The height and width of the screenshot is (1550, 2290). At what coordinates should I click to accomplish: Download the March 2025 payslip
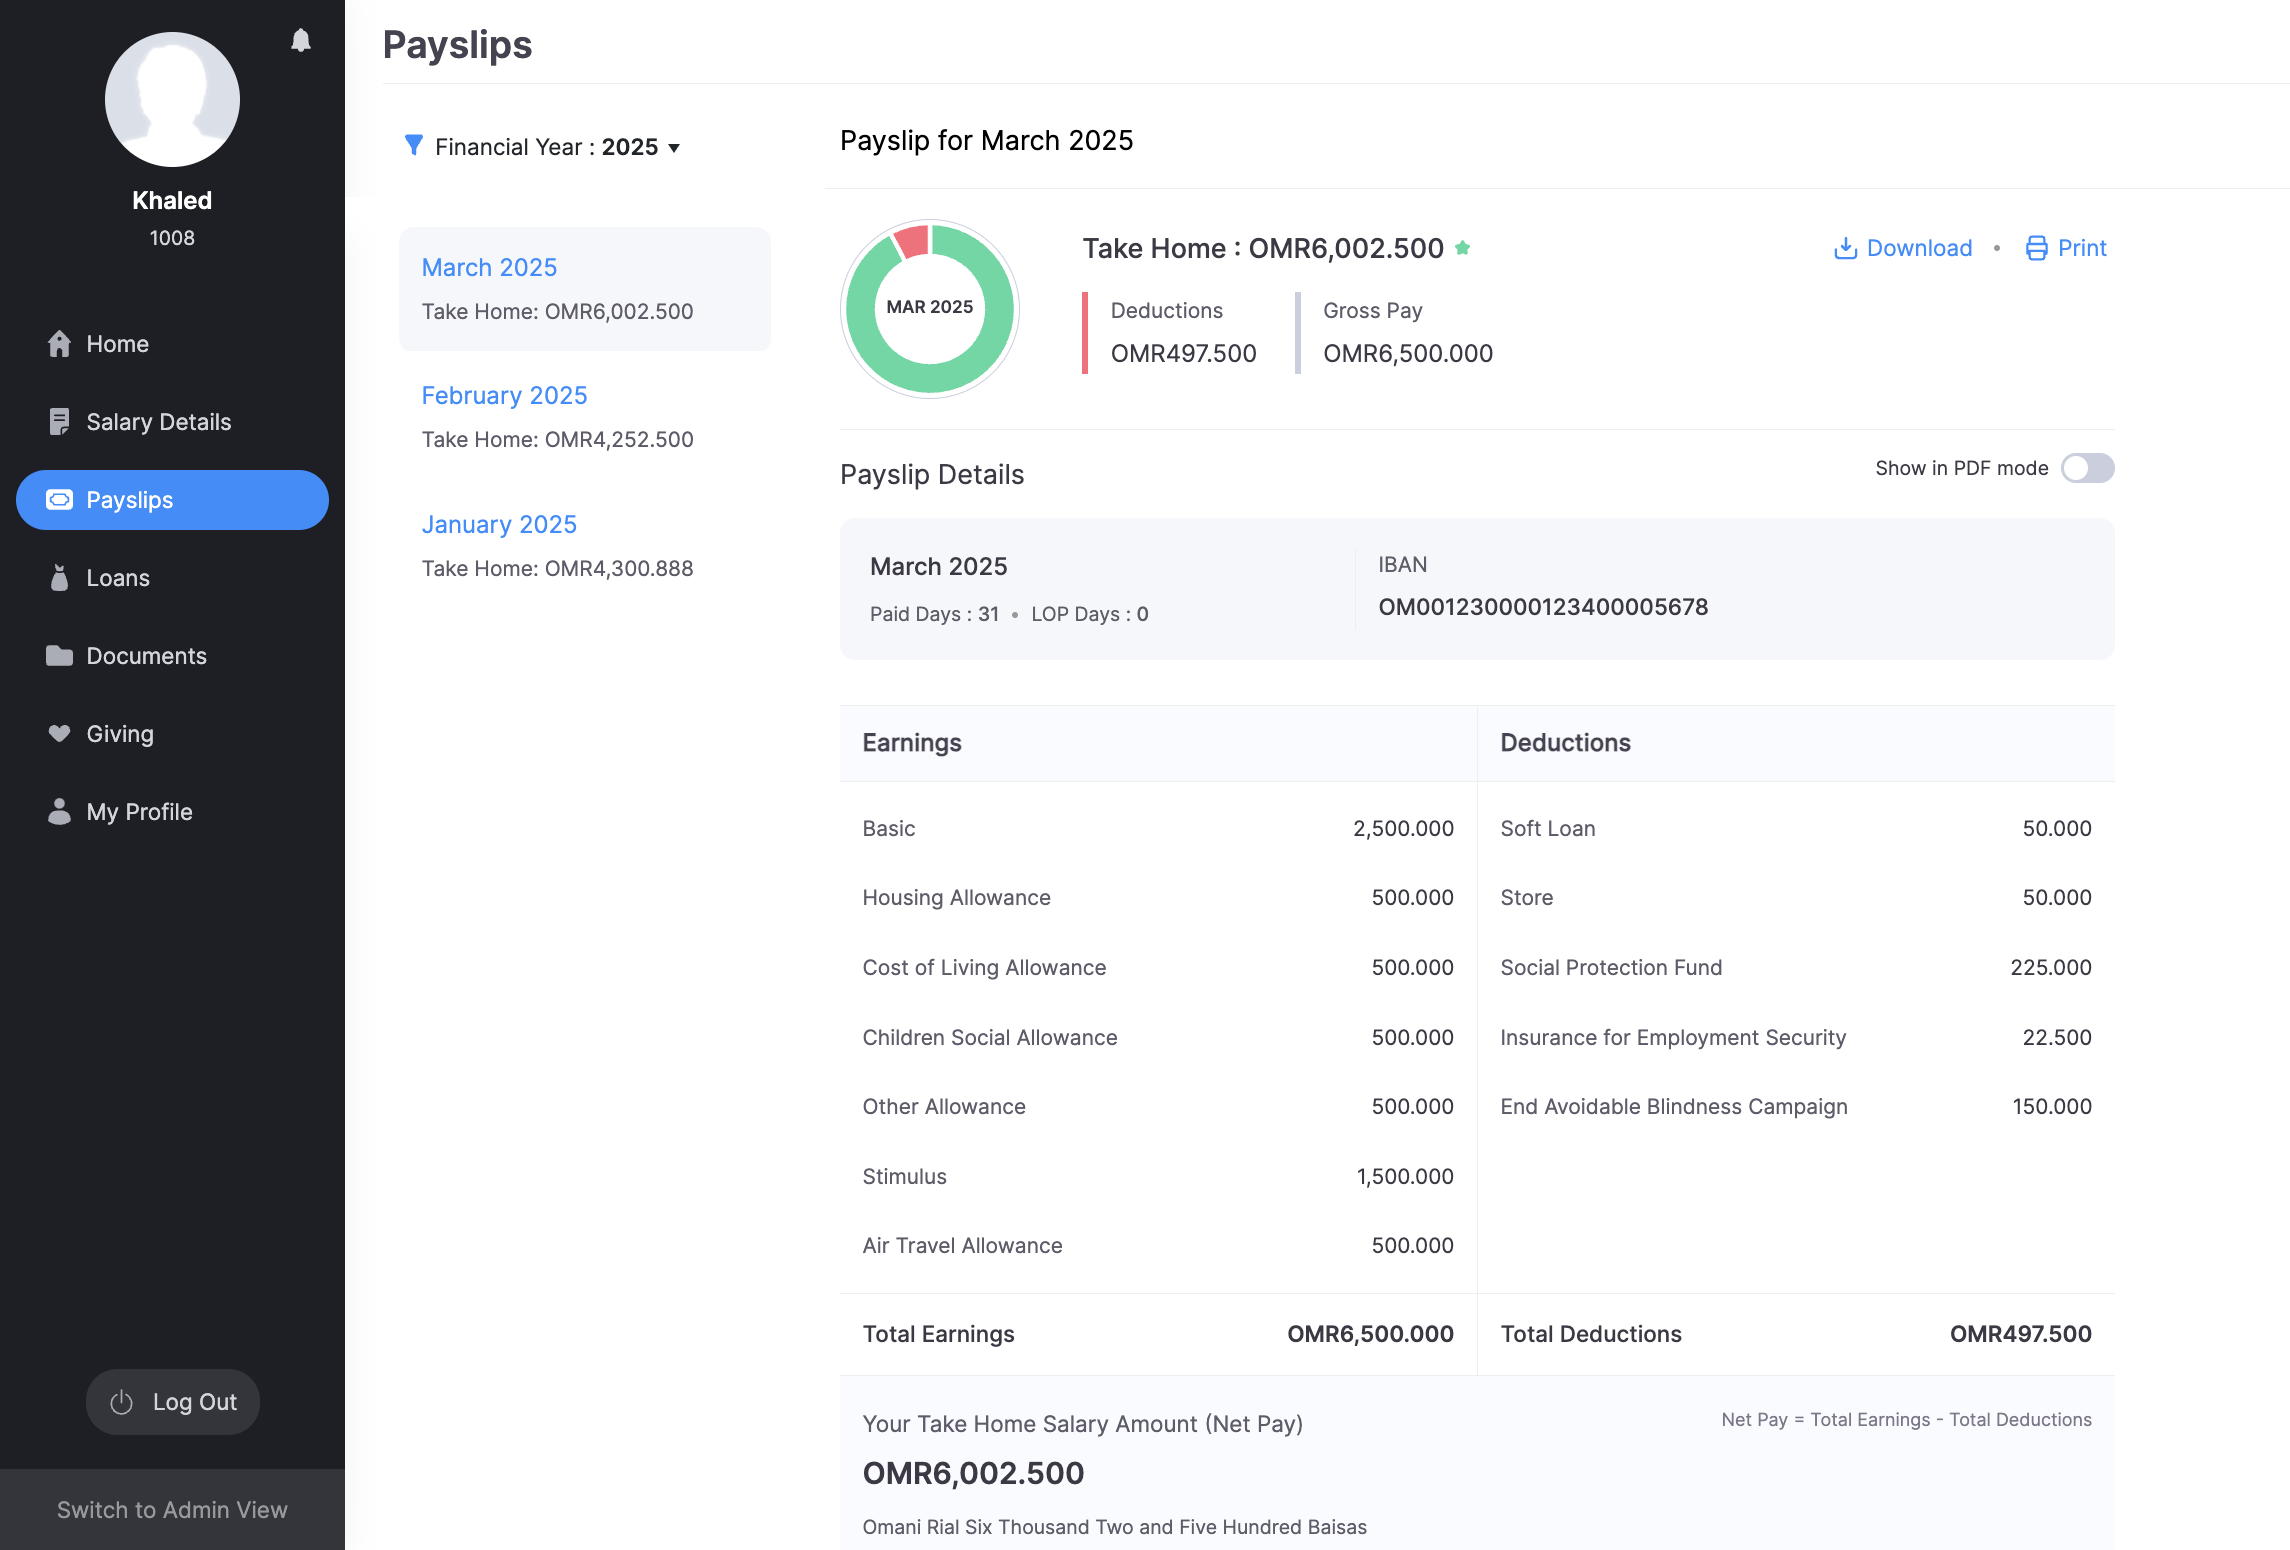point(1903,248)
